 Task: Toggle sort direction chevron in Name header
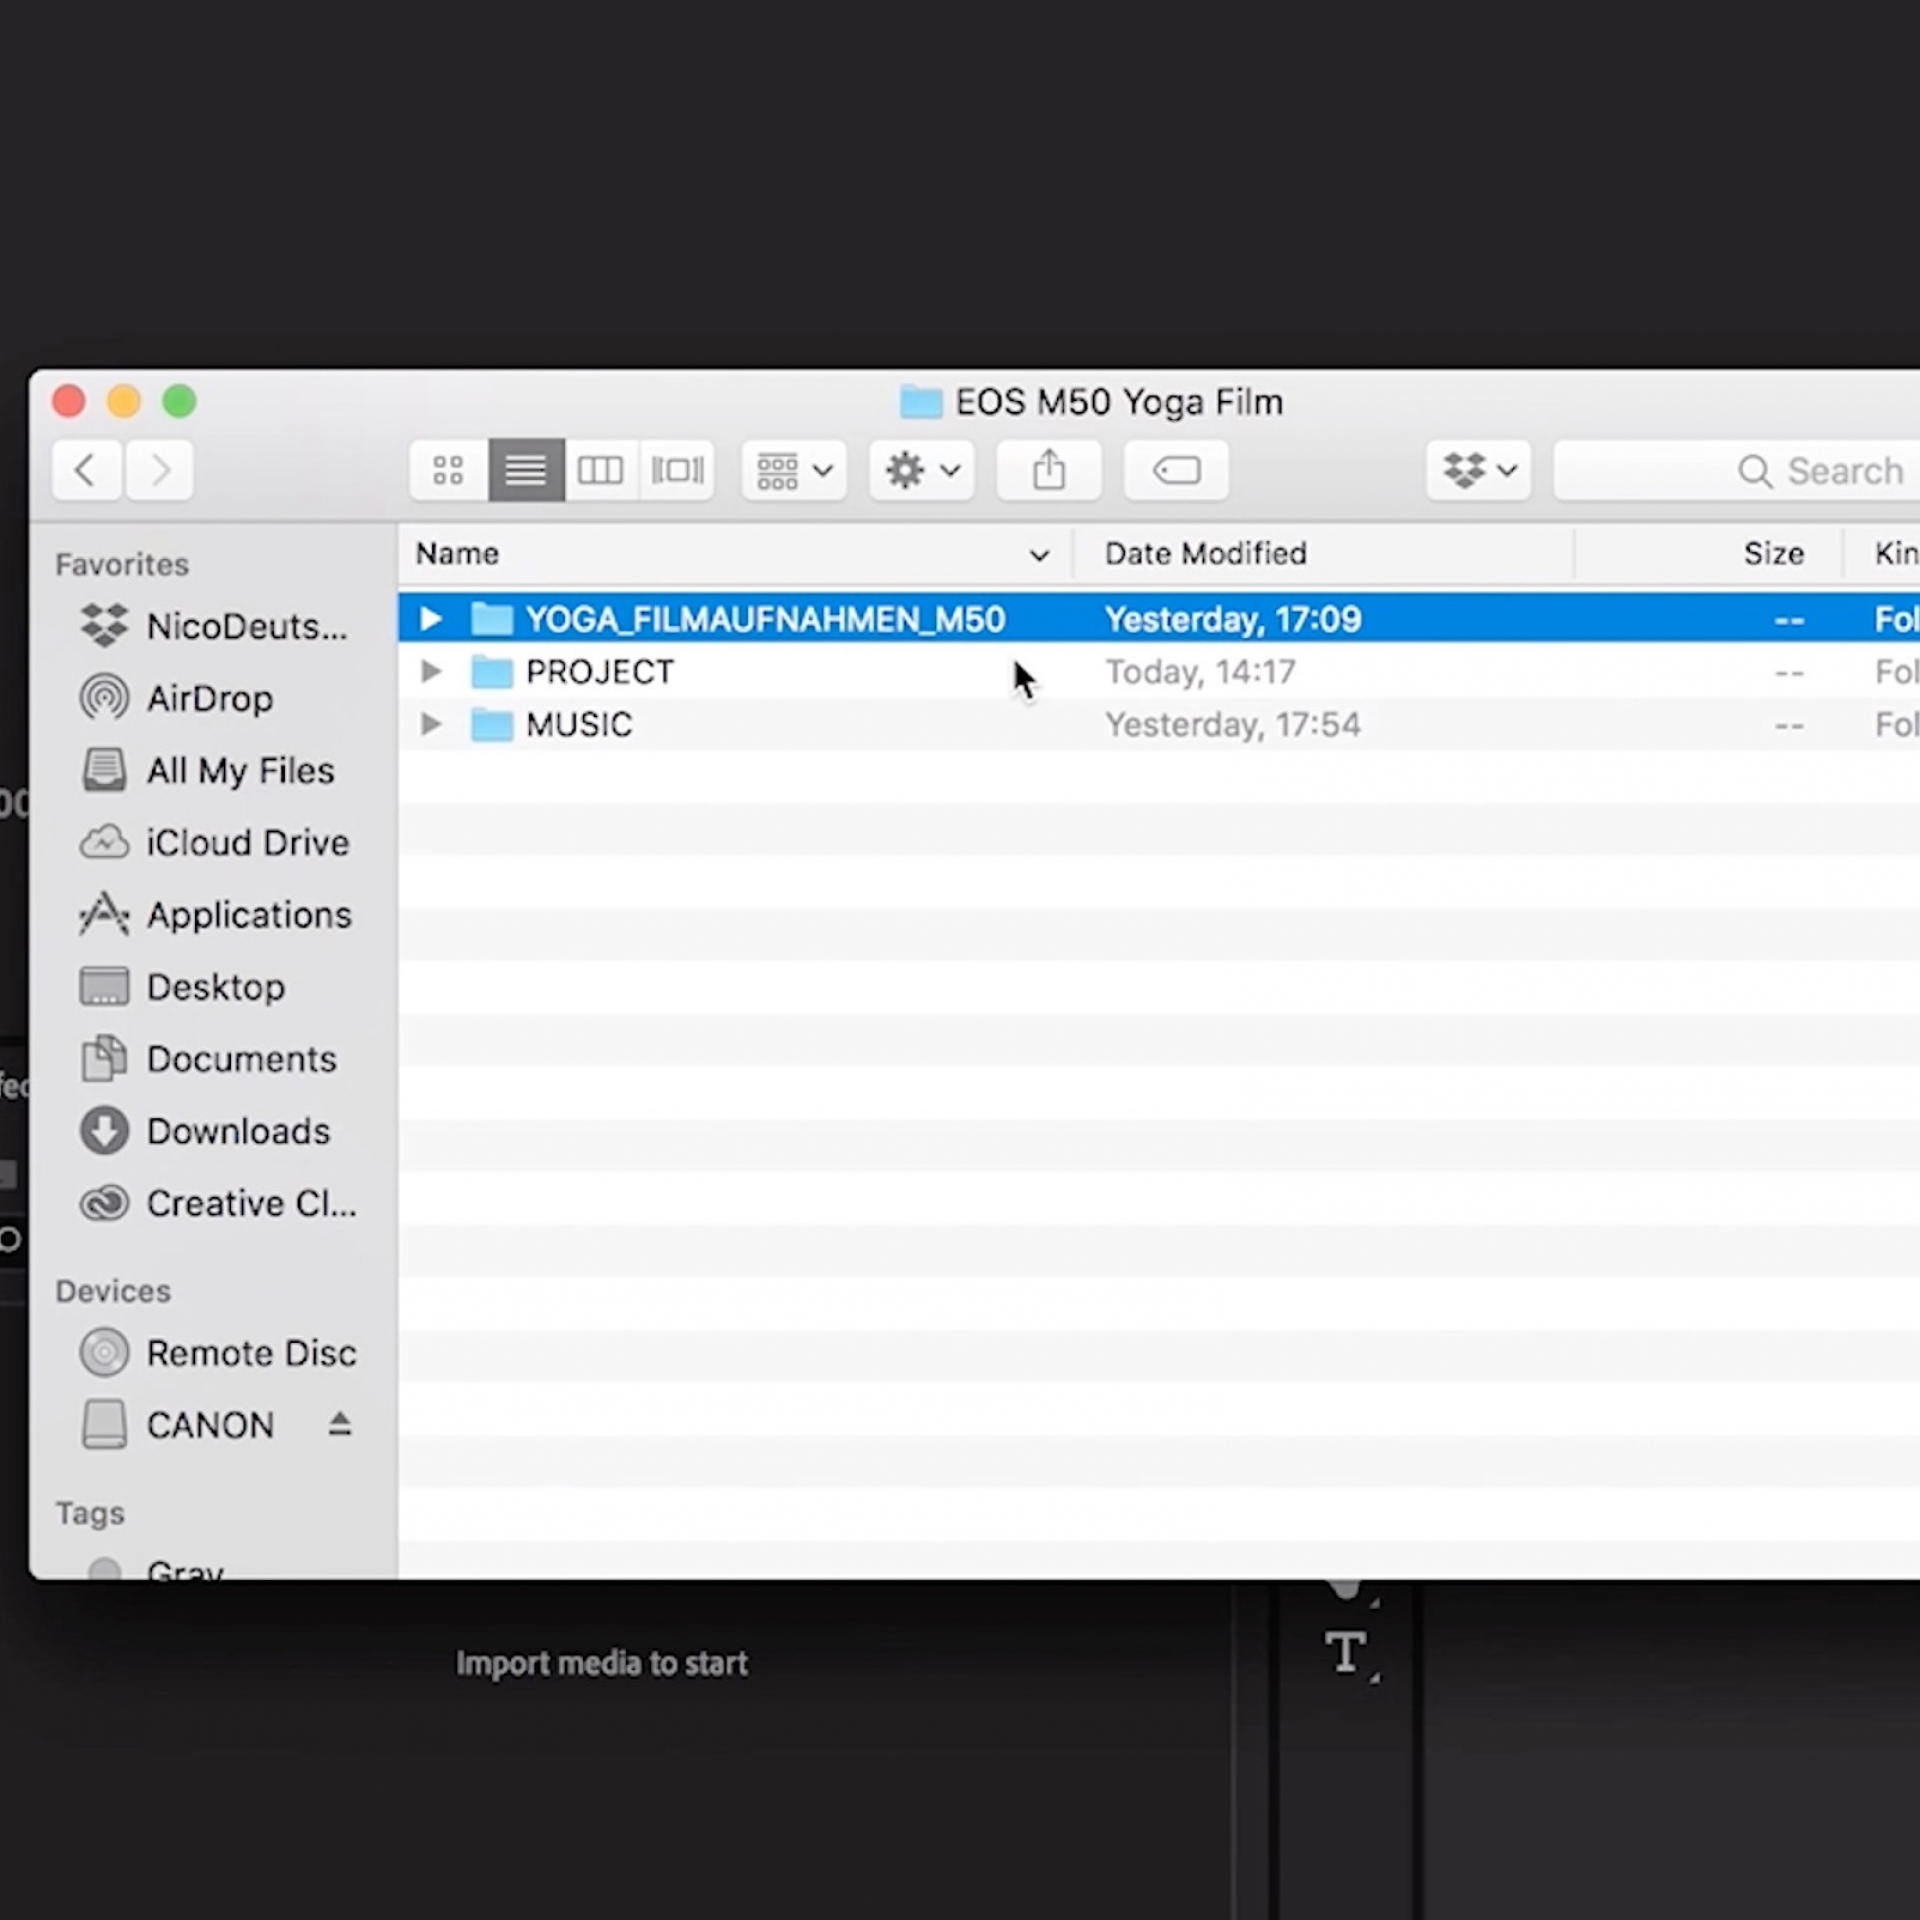1040,555
